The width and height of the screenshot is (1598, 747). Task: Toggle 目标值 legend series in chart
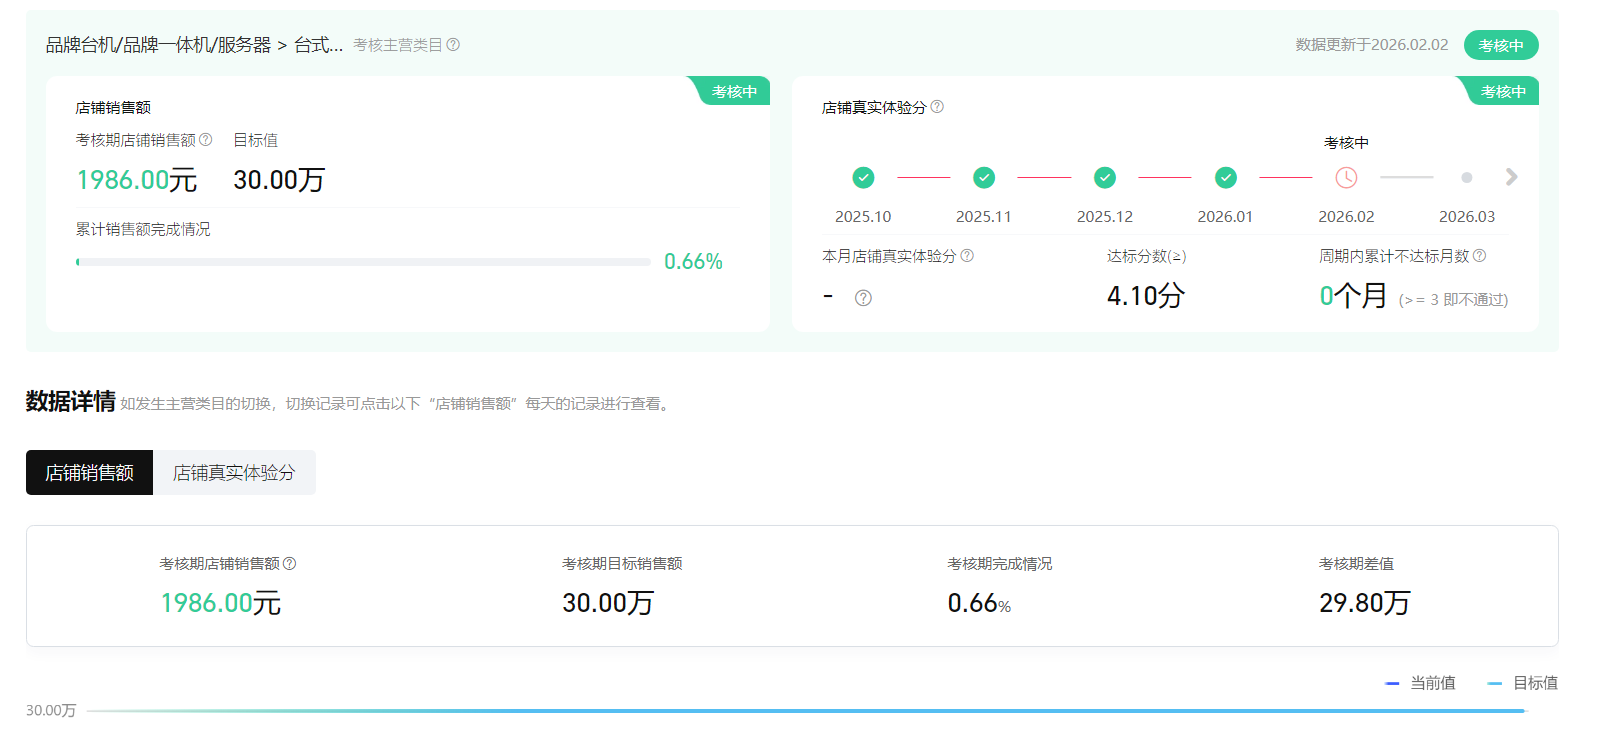1523,683
